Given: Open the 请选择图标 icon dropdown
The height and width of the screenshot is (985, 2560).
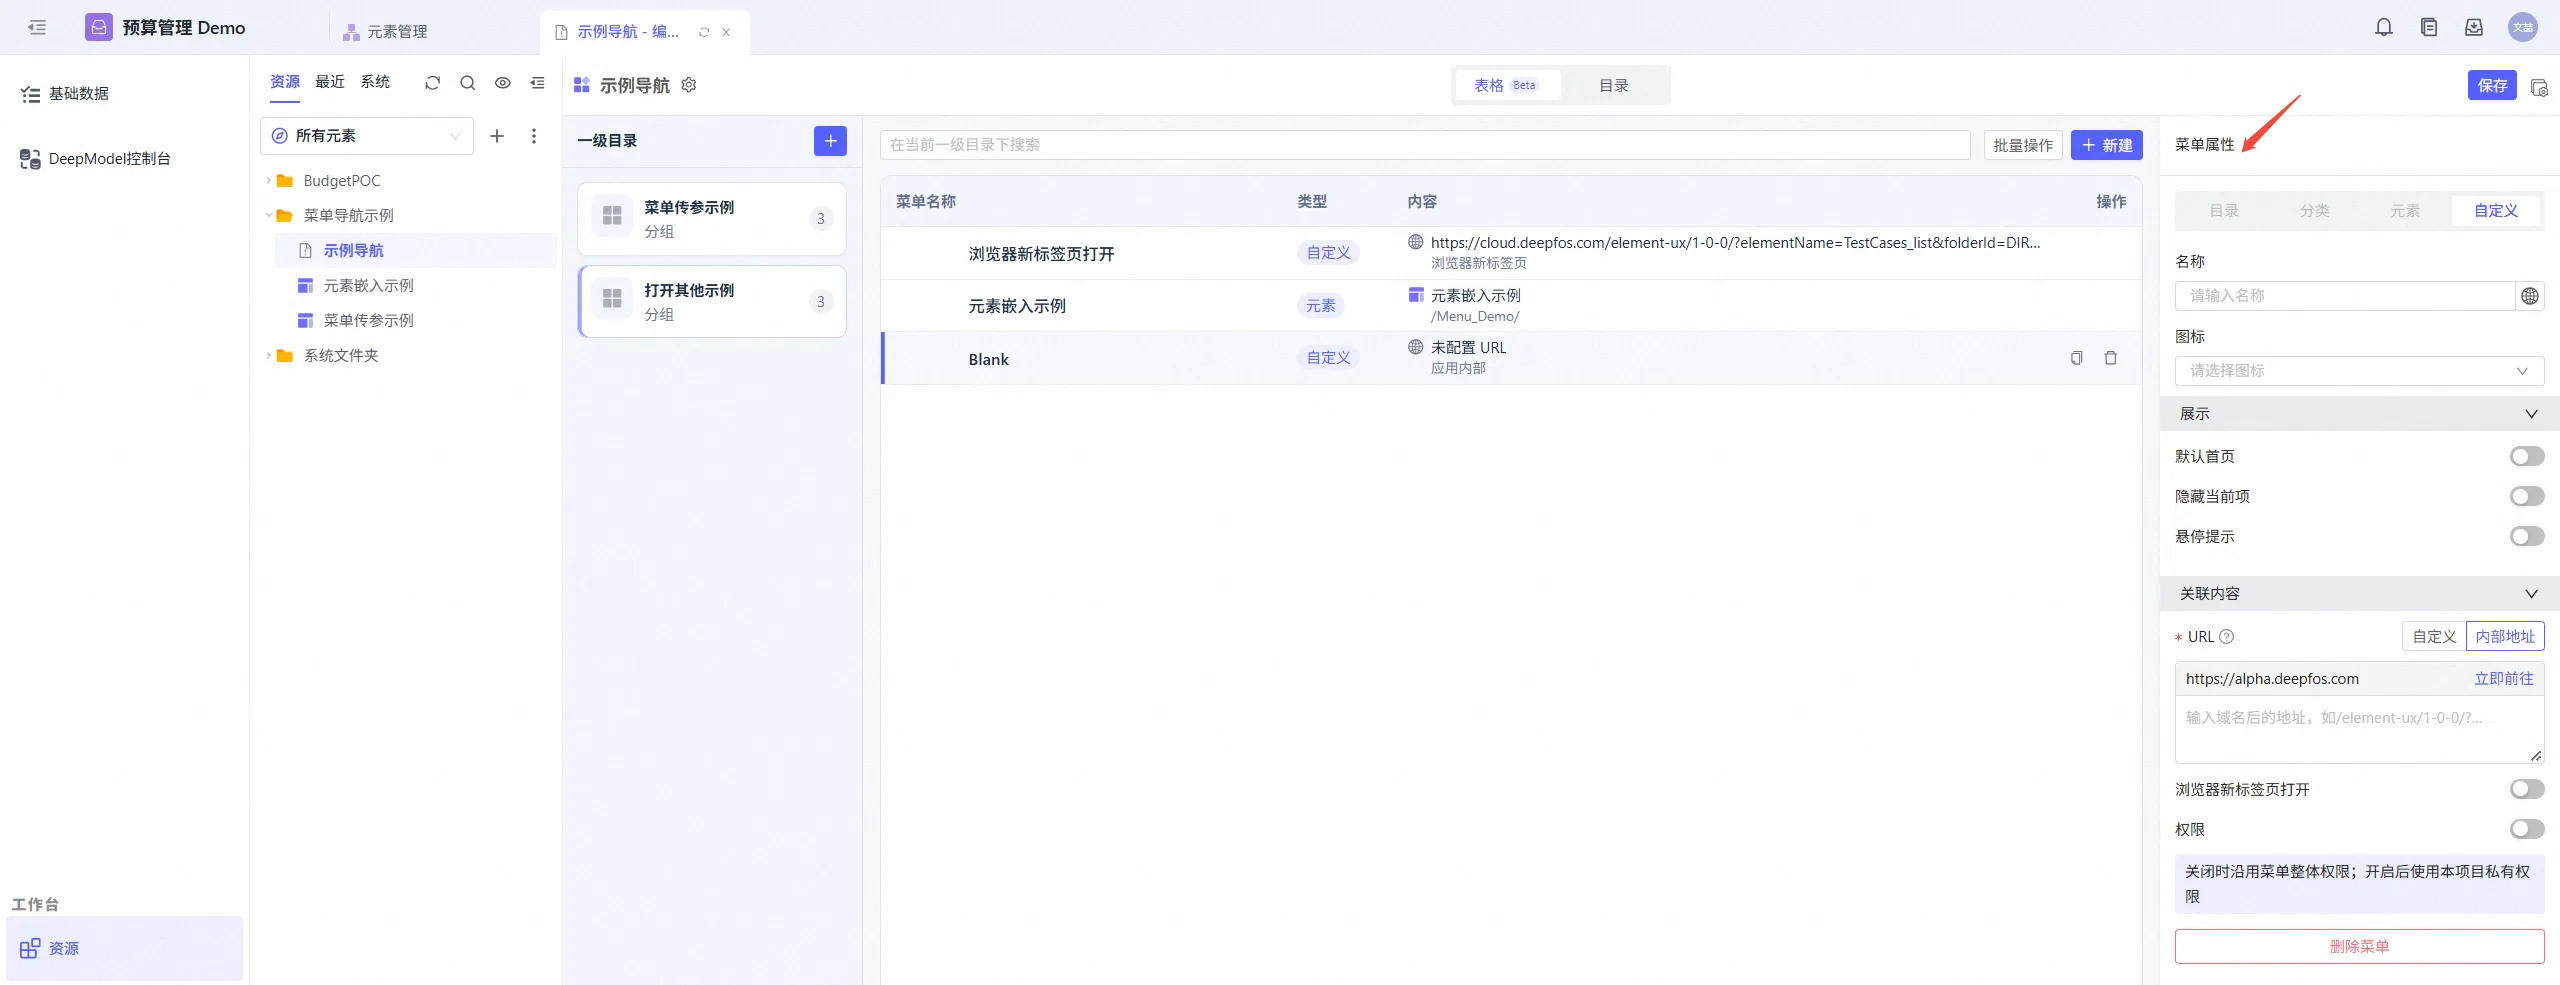Looking at the screenshot, I should [2359, 371].
